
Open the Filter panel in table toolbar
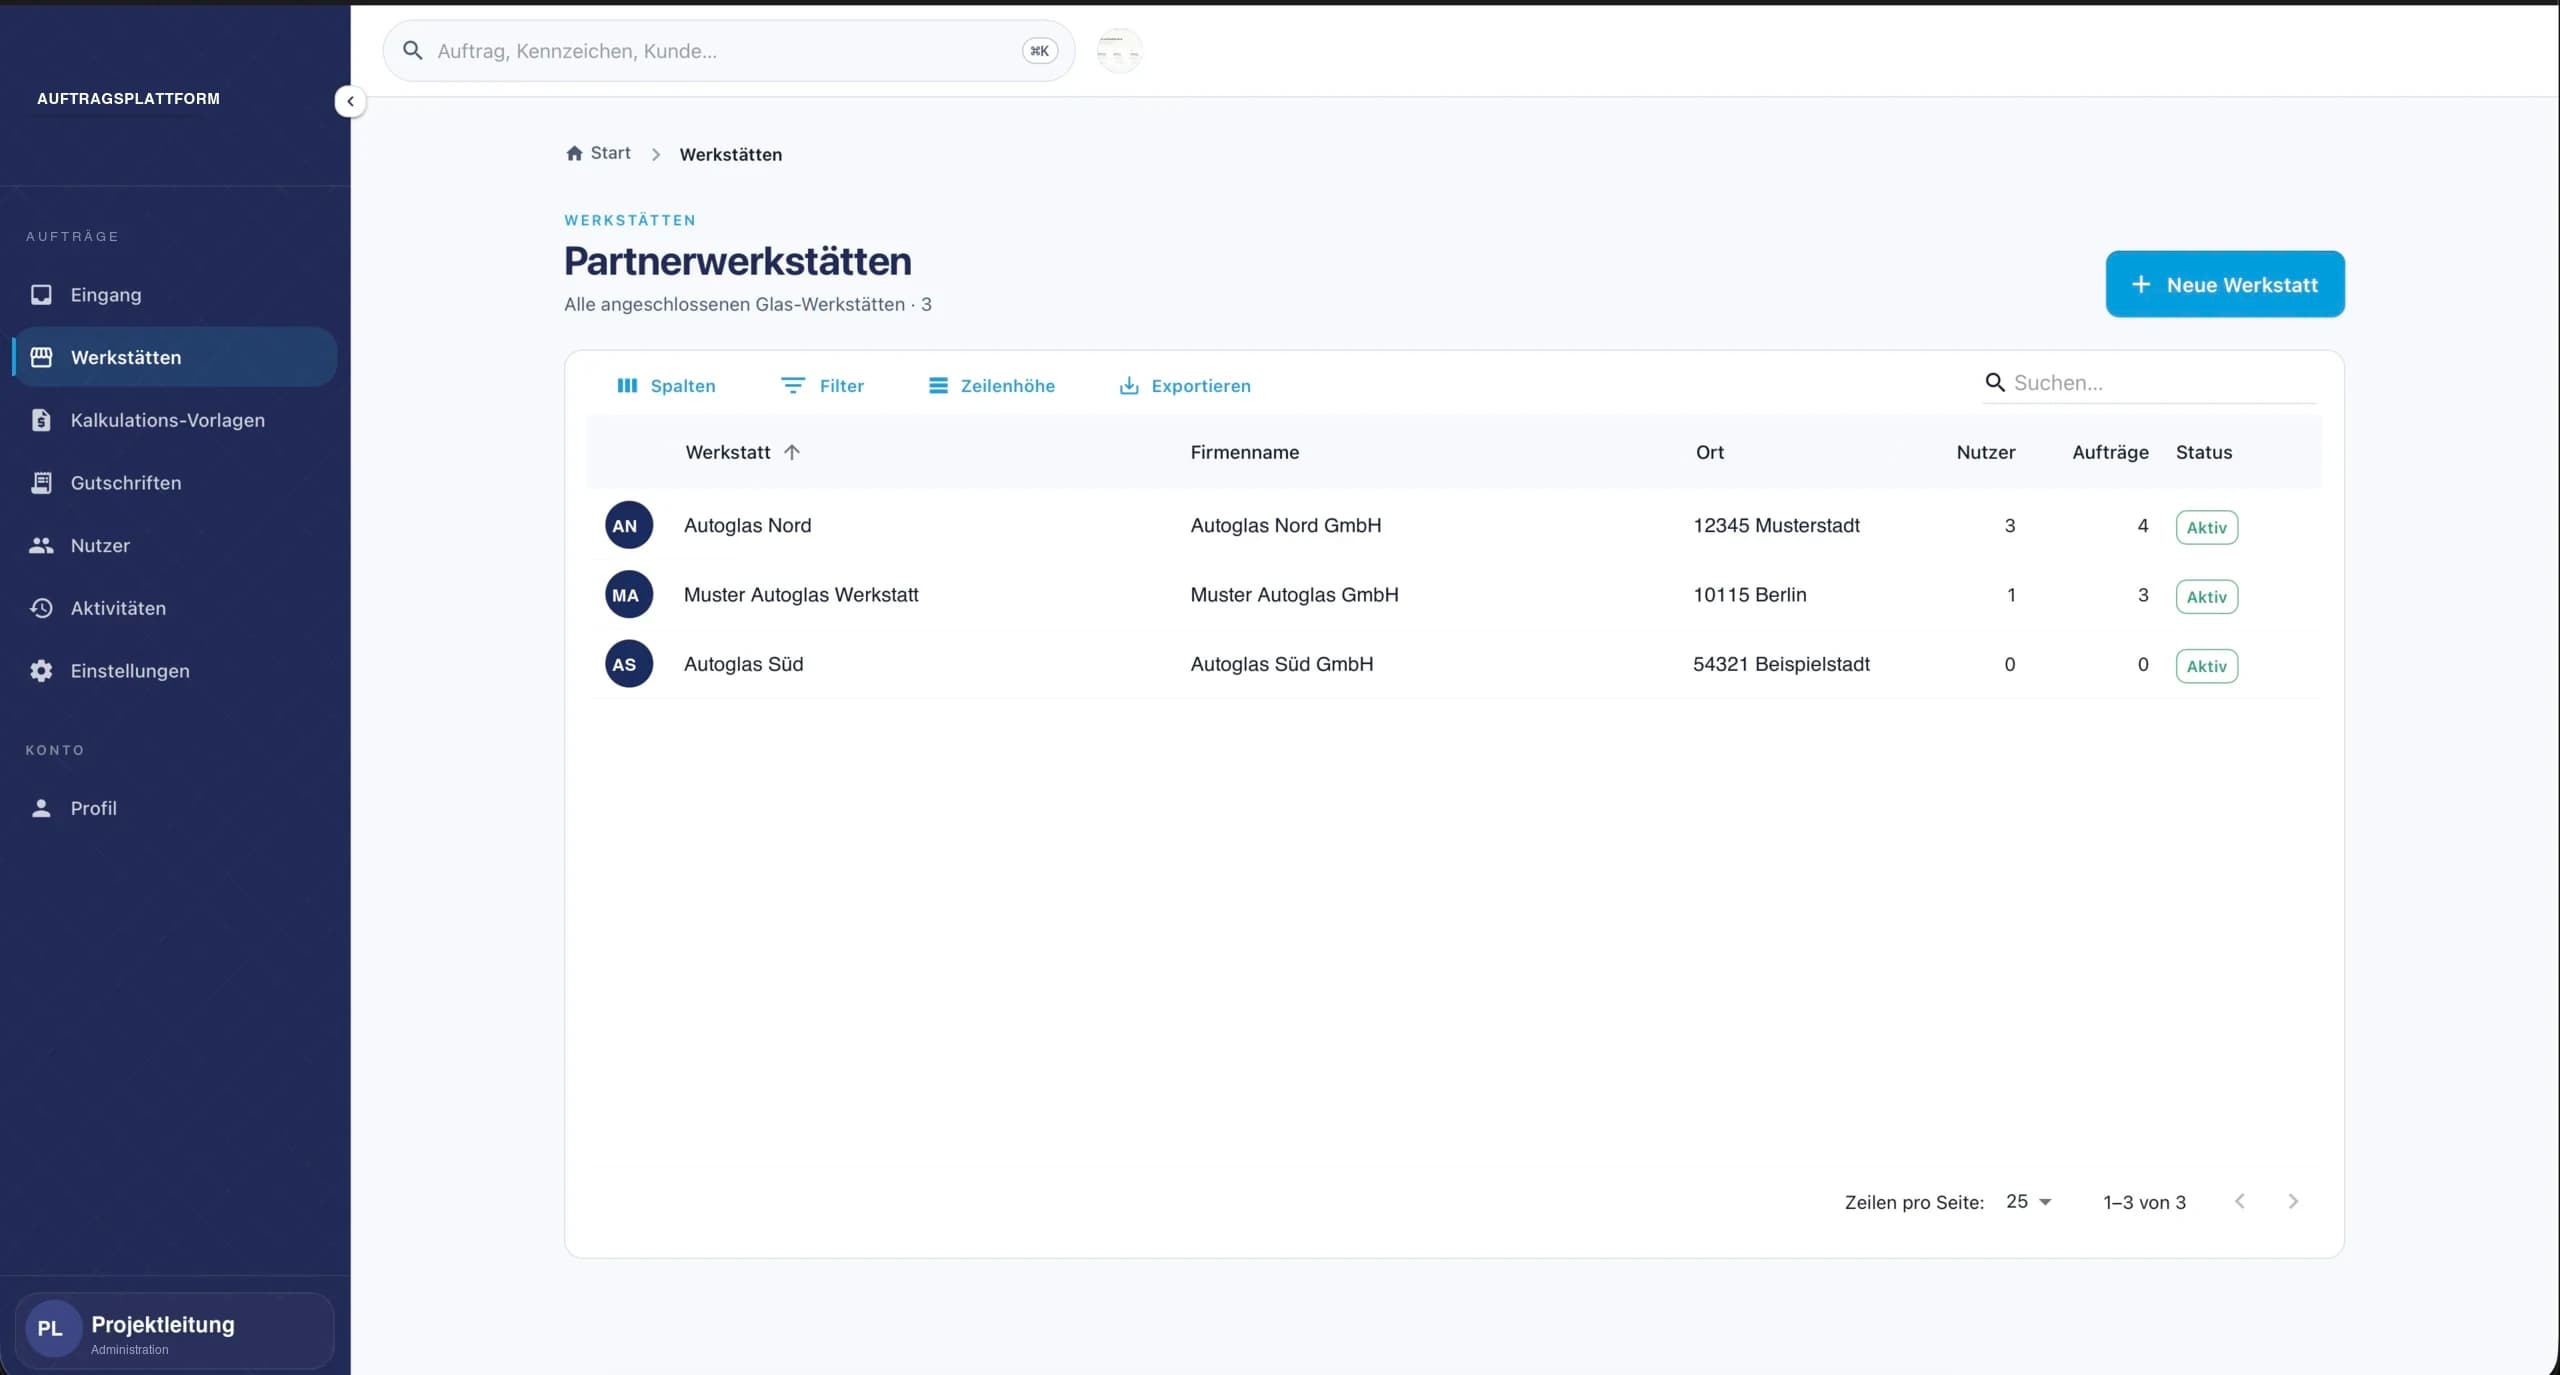click(822, 385)
